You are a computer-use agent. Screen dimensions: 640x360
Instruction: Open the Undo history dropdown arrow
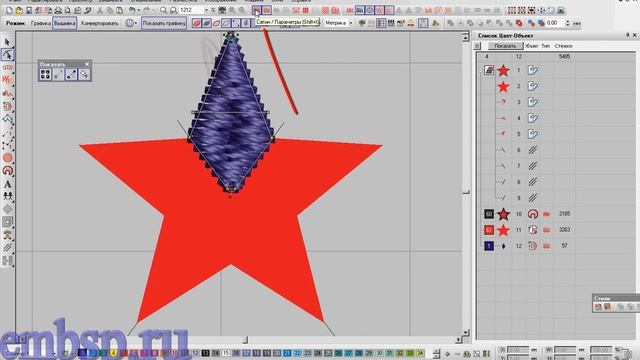tap(138, 10)
